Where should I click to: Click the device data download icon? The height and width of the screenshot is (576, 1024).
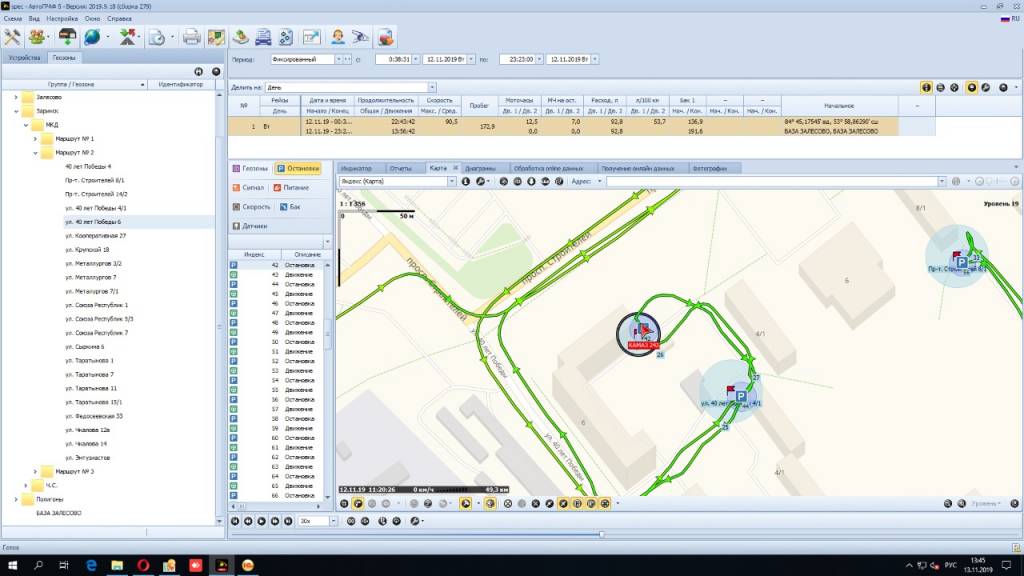tap(67, 37)
